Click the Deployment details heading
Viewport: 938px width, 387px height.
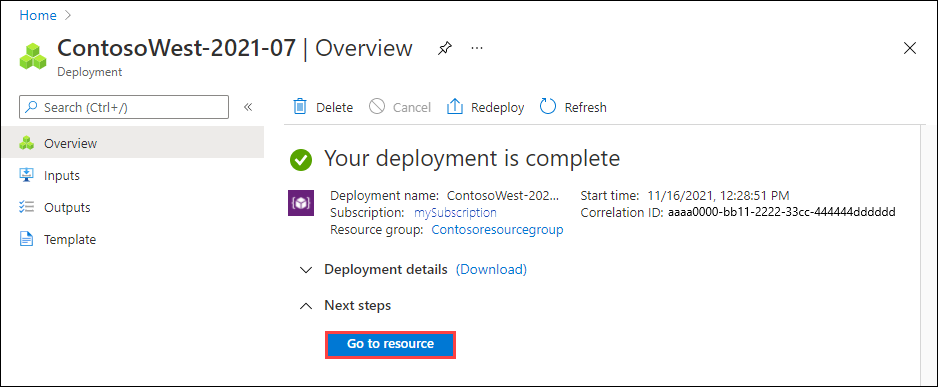[x=386, y=269]
